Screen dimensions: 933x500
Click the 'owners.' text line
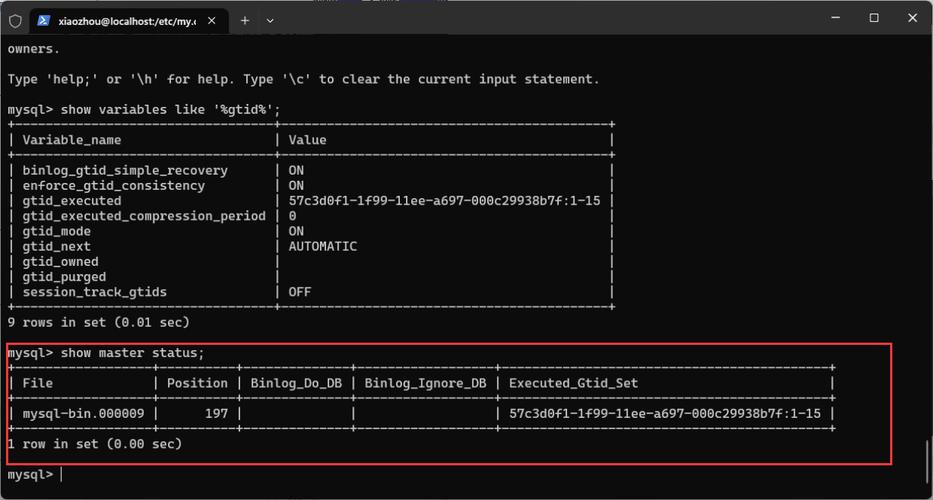33,49
